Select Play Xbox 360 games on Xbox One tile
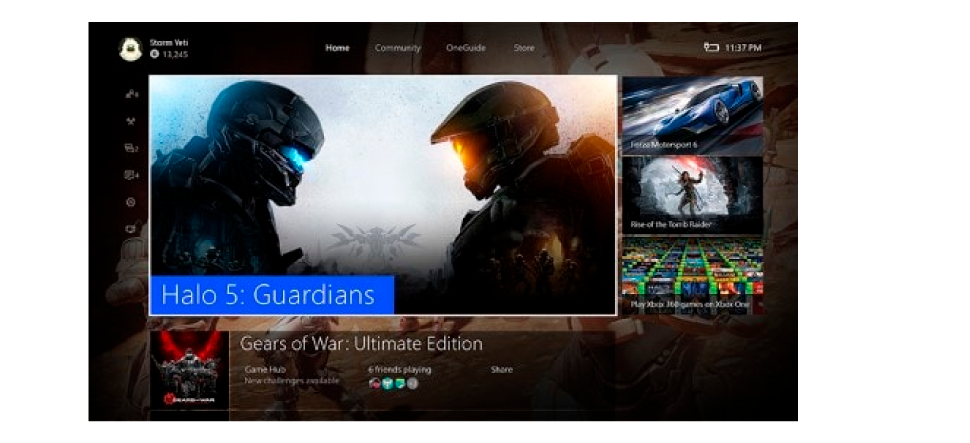Image resolution: width=970 pixels, height=443 pixels. tap(692, 275)
